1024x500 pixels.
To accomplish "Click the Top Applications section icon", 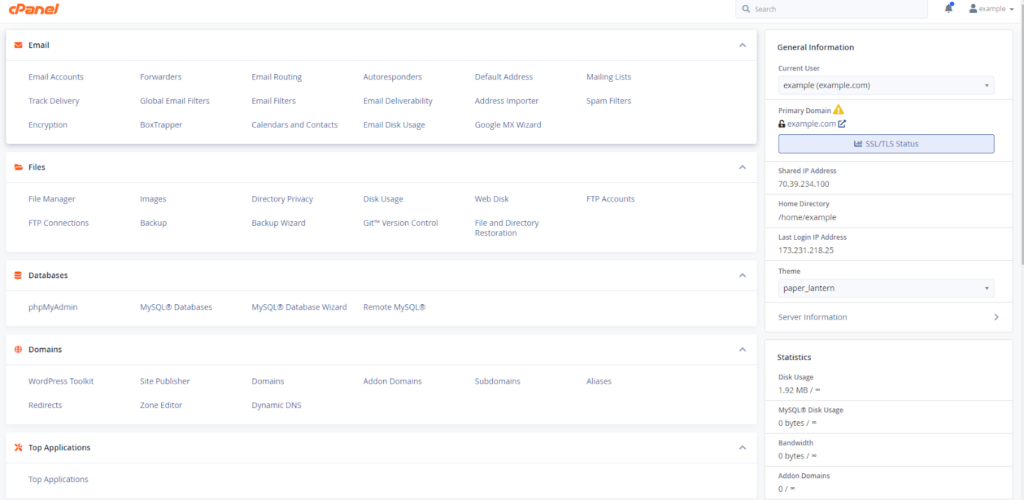I will pyautogui.click(x=18, y=448).
